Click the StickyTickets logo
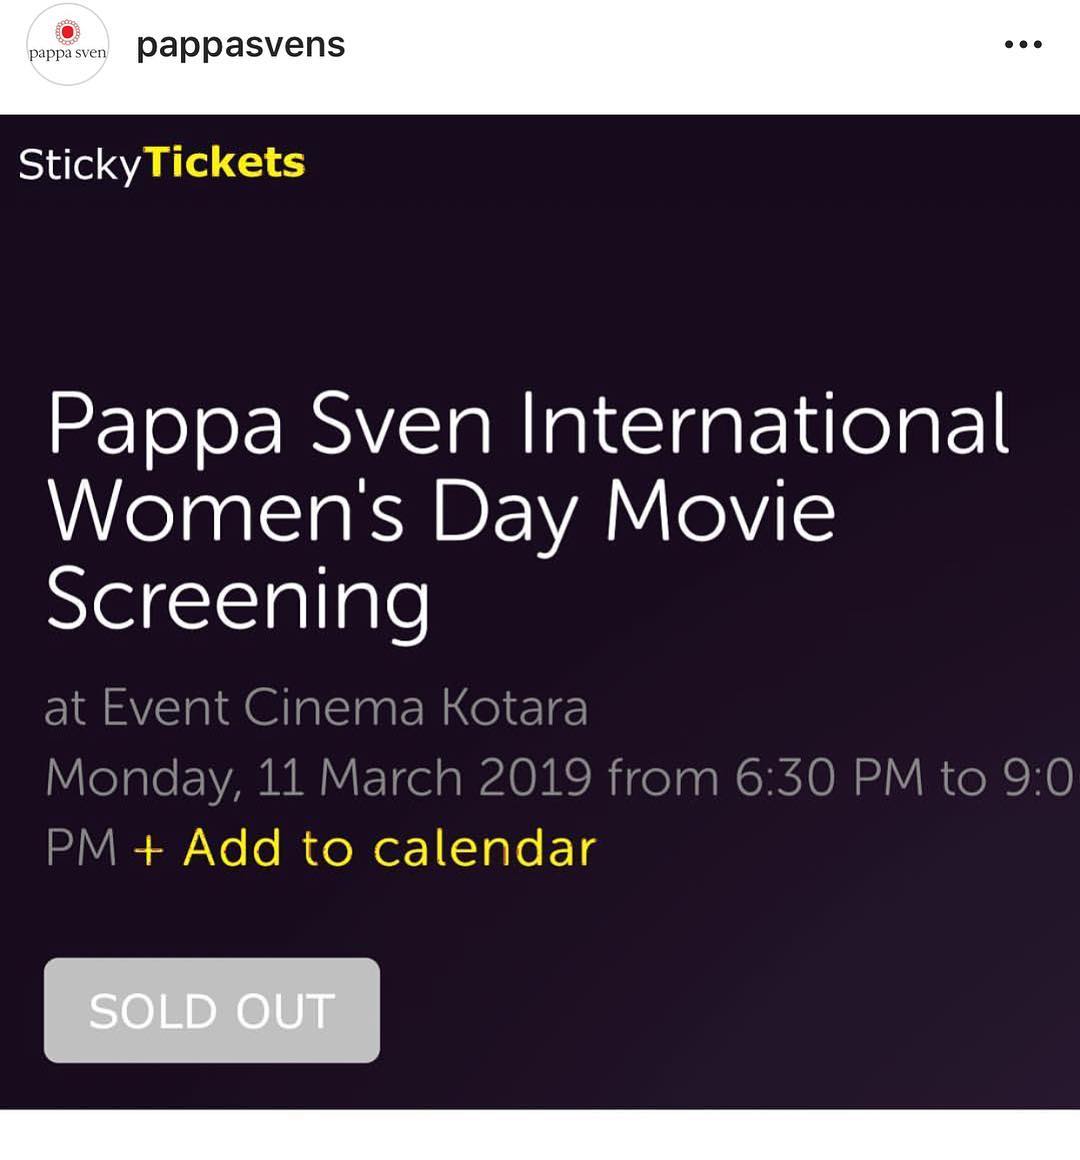 coord(161,164)
